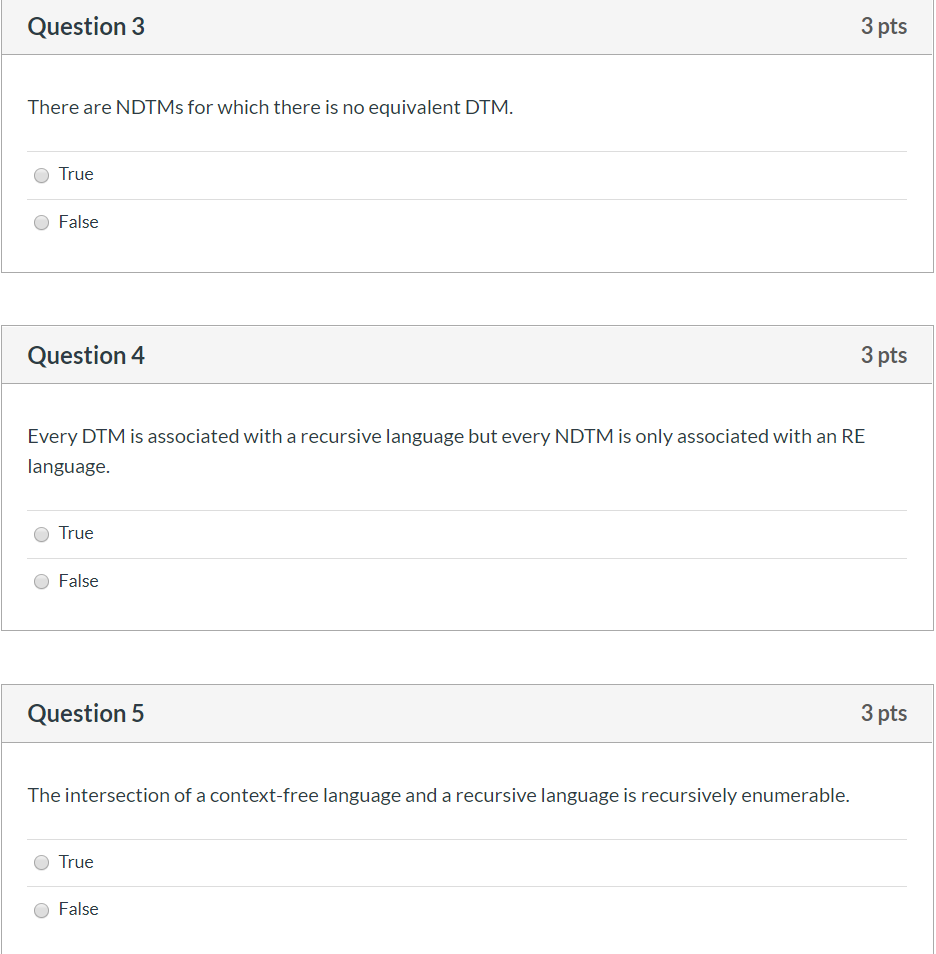Click the Question 4 header

pos(86,355)
